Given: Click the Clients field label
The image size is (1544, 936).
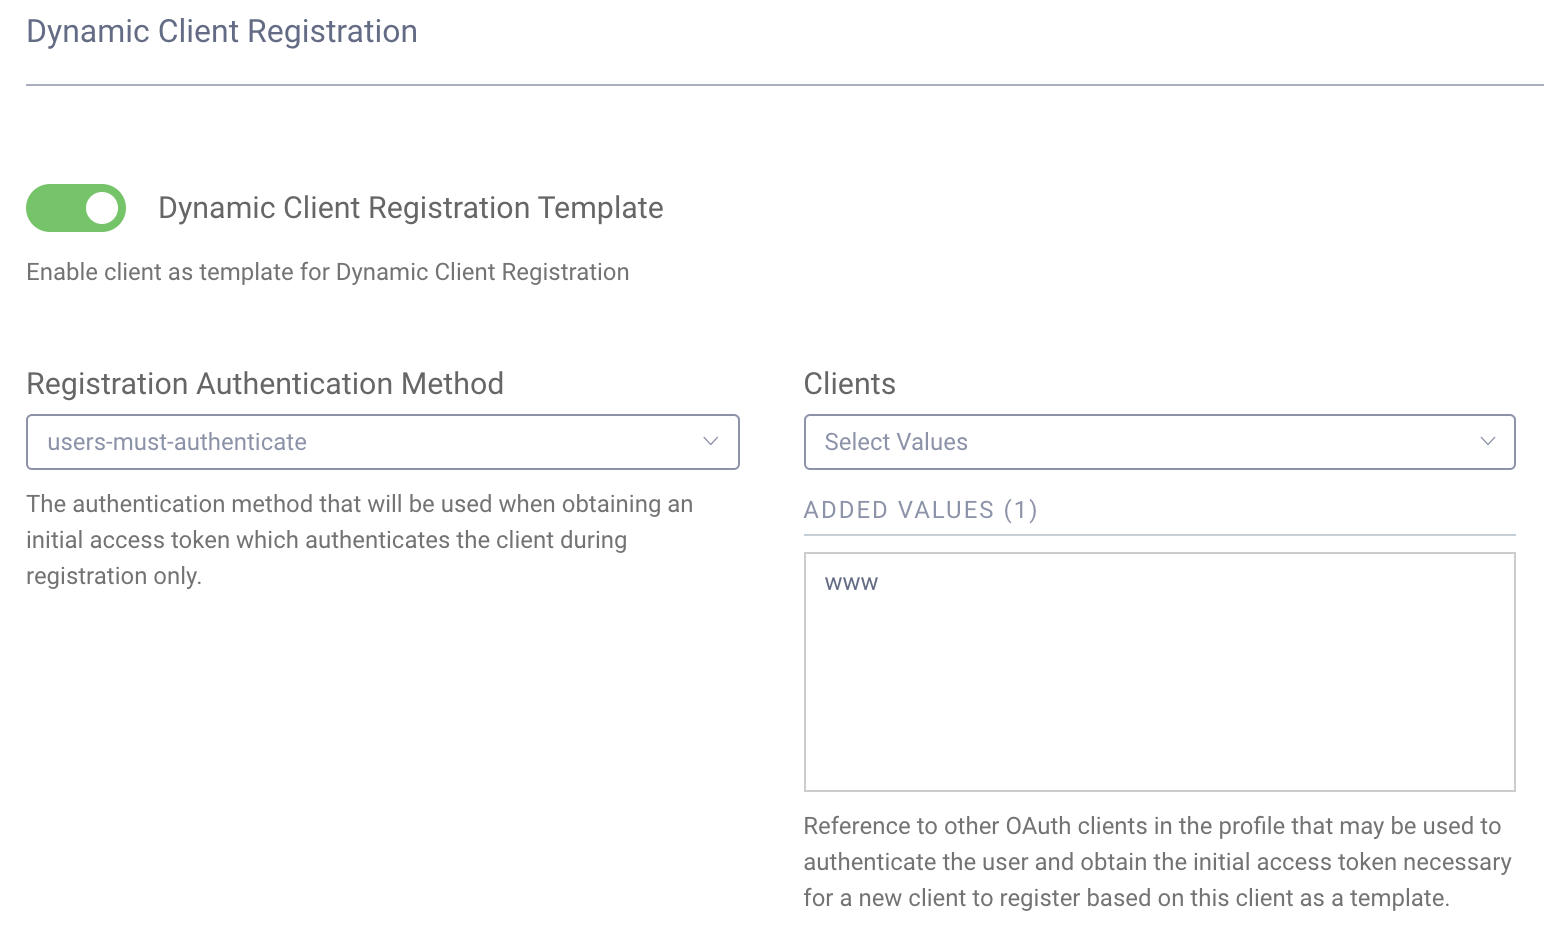Looking at the screenshot, I should [849, 383].
